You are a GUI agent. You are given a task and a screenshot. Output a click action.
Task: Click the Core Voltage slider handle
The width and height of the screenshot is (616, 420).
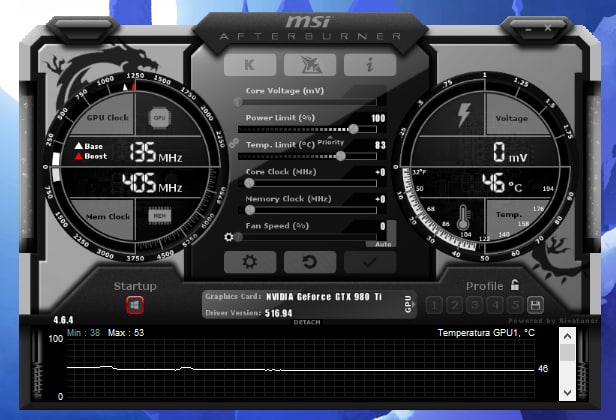click(238, 102)
